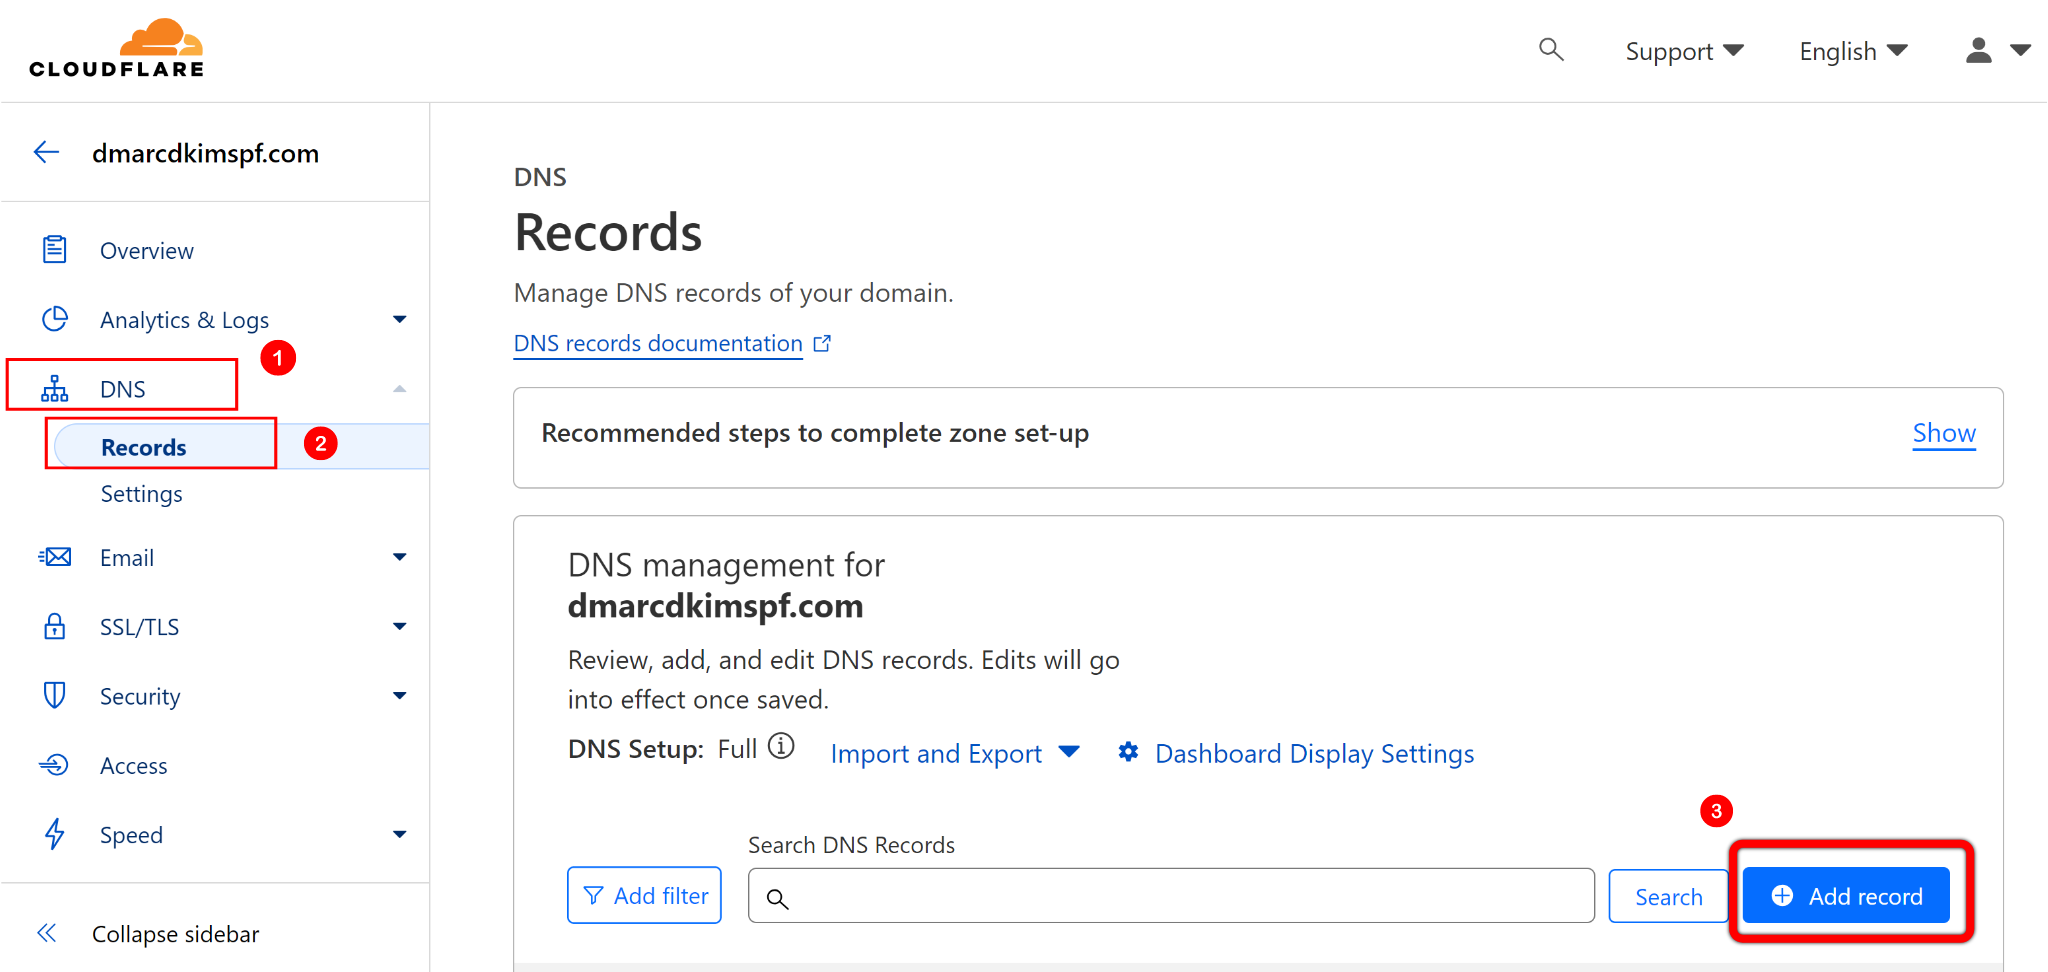
Task: Click the Analytics & Logs pie icon
Action: pyautogui.click(x=55, y=319)
